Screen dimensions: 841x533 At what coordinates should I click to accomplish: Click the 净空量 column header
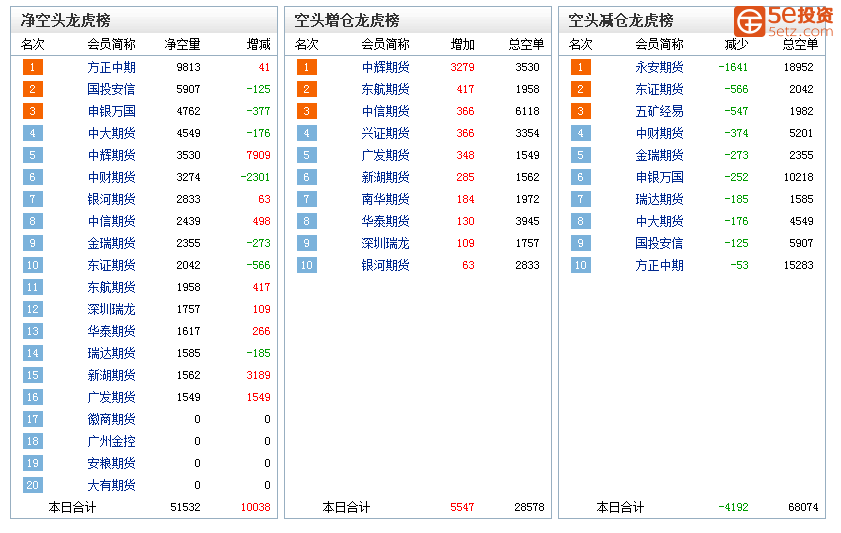182,45
